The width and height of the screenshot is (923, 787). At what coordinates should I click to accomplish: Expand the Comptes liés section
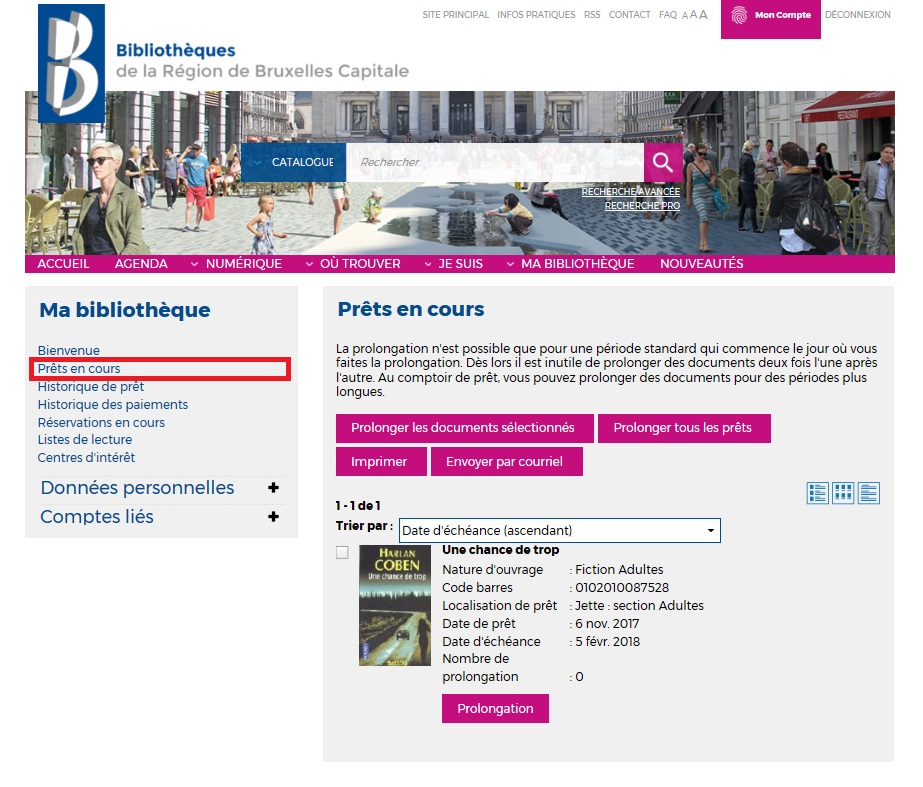273,517
